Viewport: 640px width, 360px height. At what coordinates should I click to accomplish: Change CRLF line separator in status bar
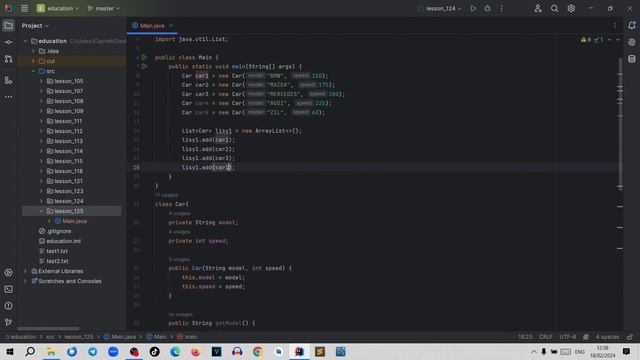(546, 337)
